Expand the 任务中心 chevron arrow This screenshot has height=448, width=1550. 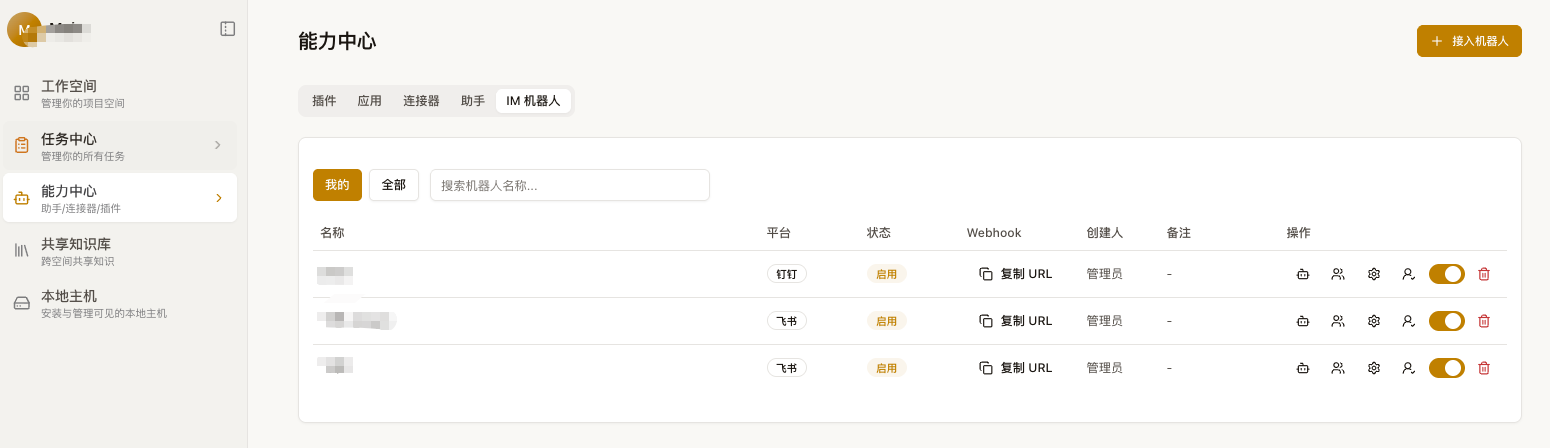[217, 145]
